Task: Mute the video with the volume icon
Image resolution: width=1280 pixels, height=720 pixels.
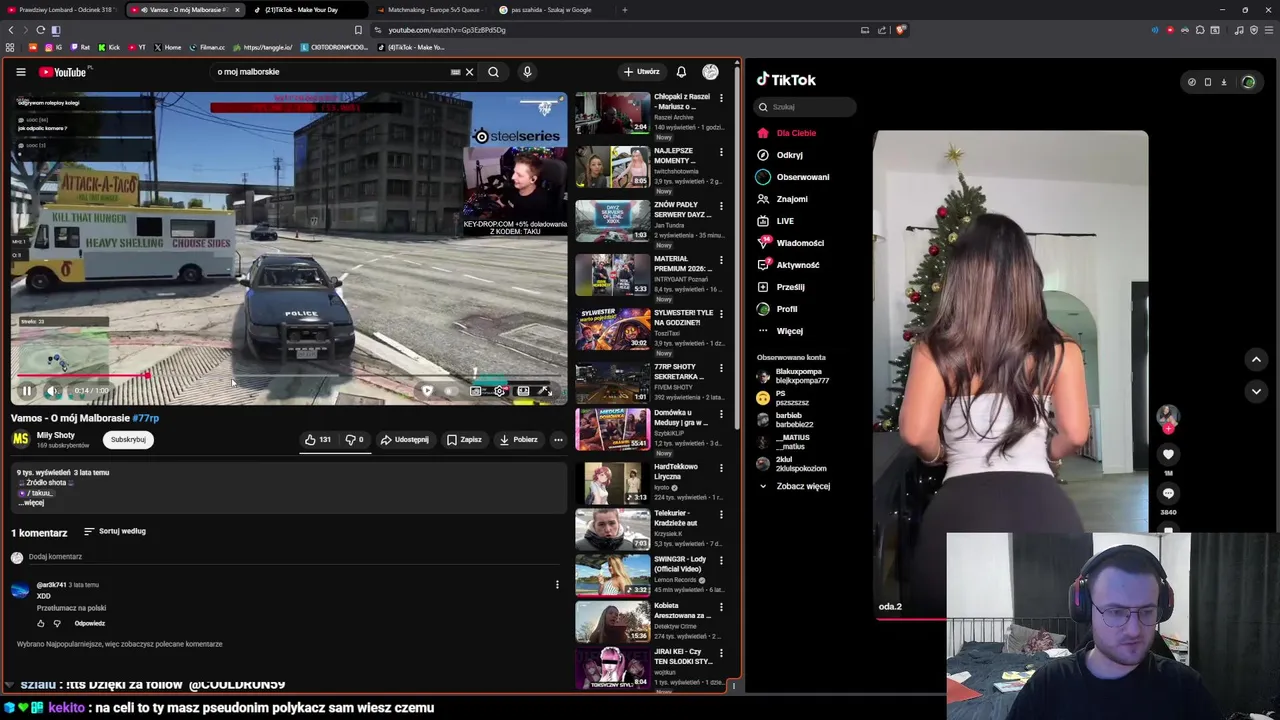Action: [53, 391]
